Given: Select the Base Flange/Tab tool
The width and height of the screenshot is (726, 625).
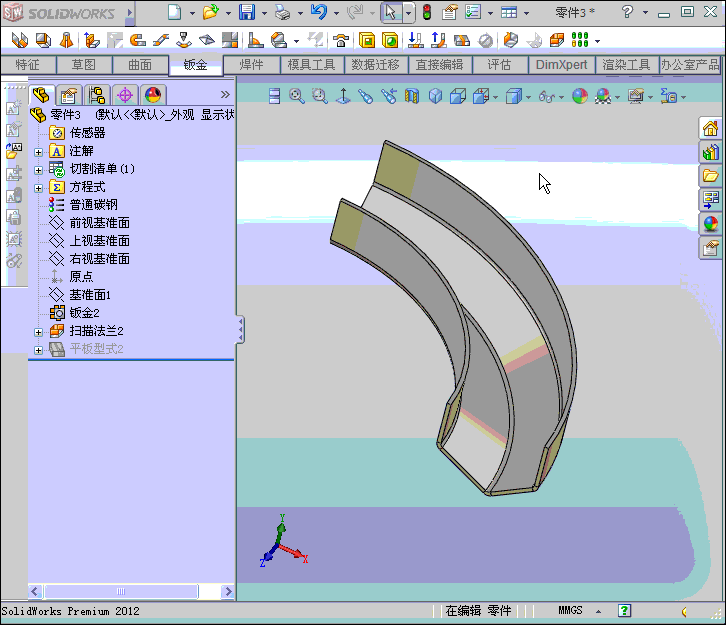Looking at the screenshot, I should [x=19, y=40].
